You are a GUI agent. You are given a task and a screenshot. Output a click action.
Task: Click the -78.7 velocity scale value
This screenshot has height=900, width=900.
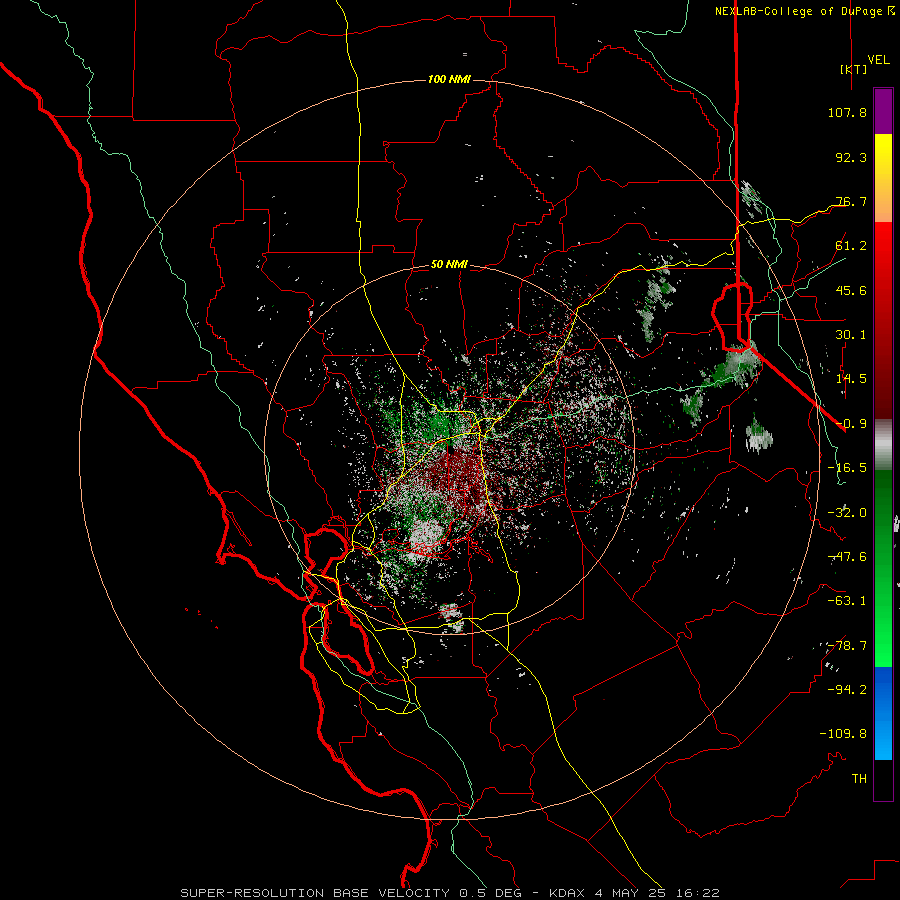(847, 646)
